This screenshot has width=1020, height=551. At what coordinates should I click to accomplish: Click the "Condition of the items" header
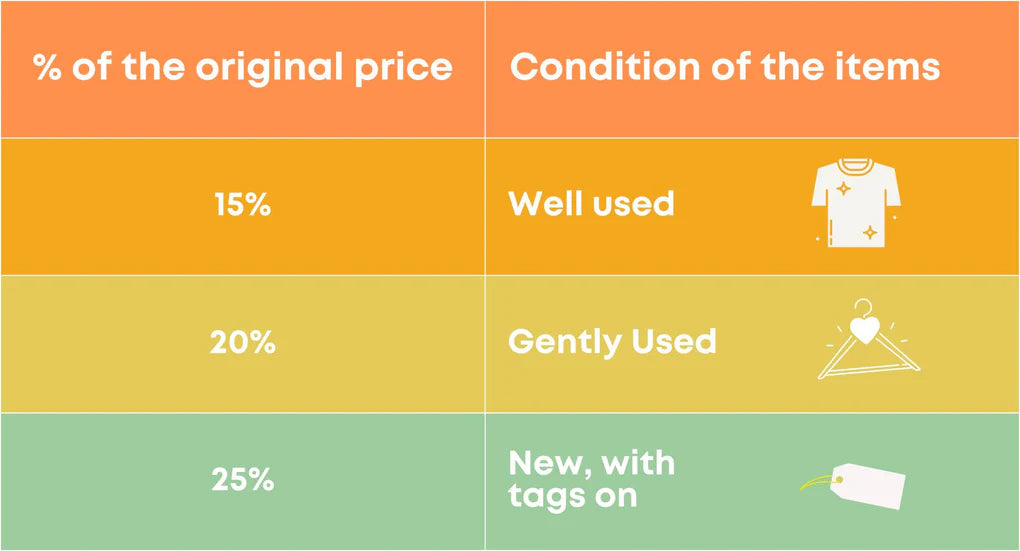(x=725, y=66)
